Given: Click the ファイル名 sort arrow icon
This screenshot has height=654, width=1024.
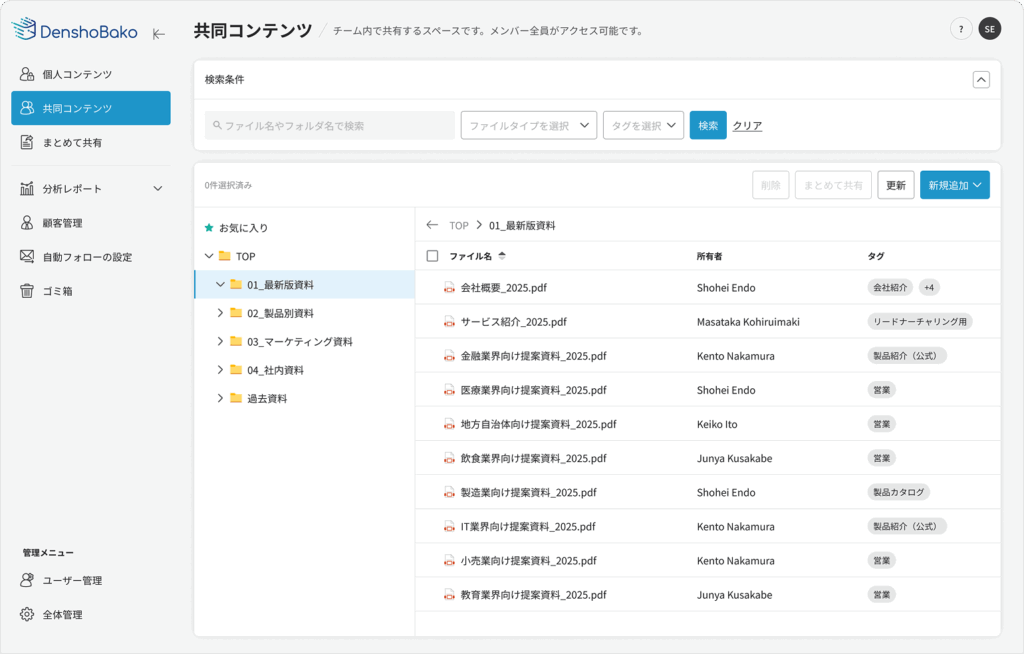Looking at the screenshot, I should (x=502, y=255).
